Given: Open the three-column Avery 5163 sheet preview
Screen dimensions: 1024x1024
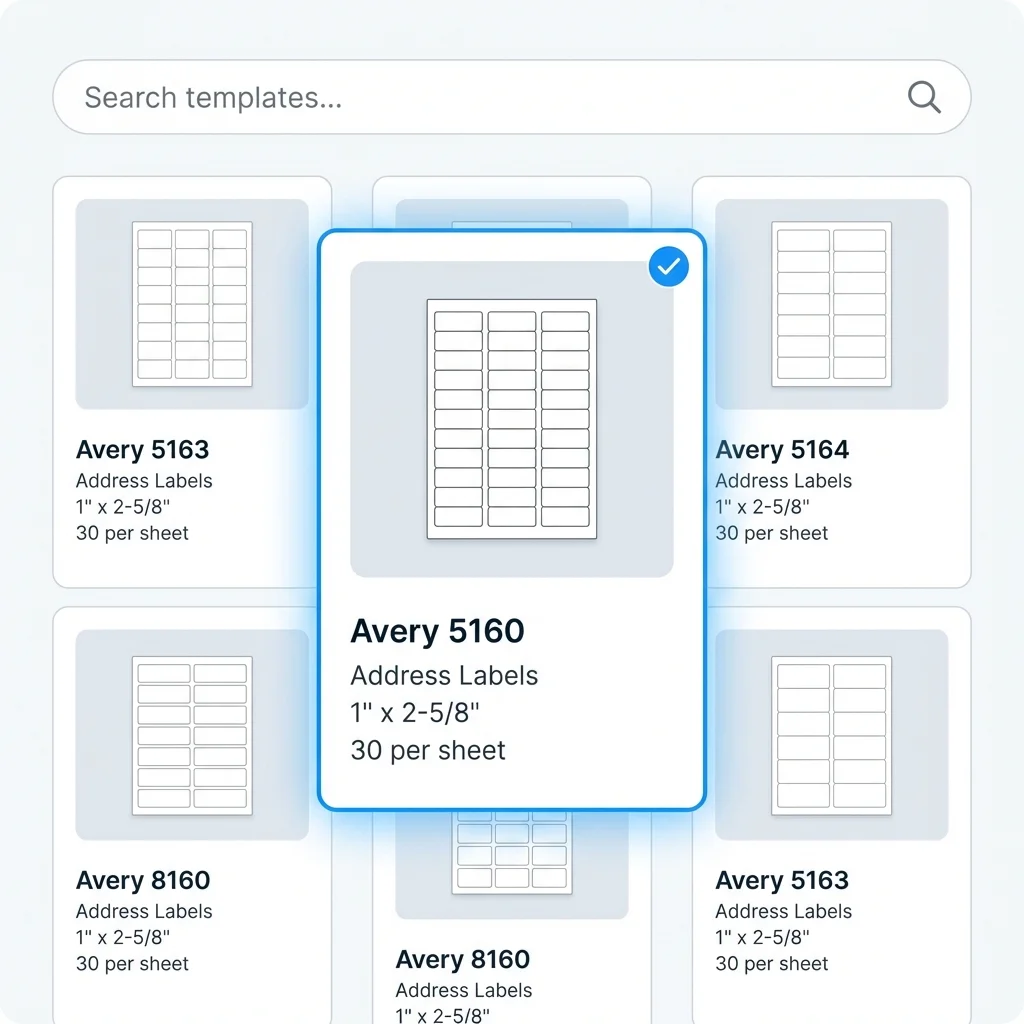Looking at the screenshot, I should (192, 304).
